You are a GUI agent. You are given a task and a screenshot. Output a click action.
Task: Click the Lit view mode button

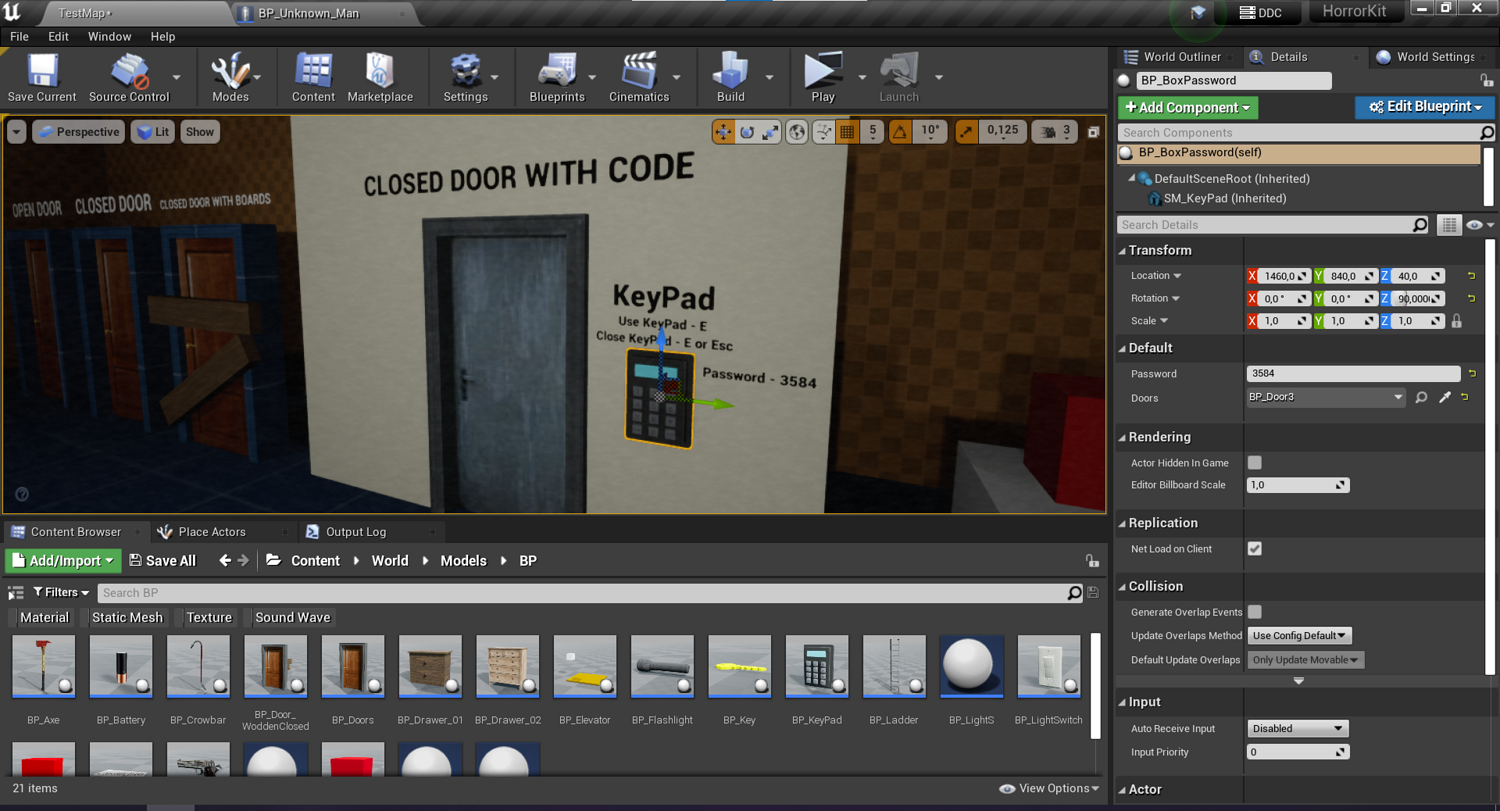click(x=152, y=132)
